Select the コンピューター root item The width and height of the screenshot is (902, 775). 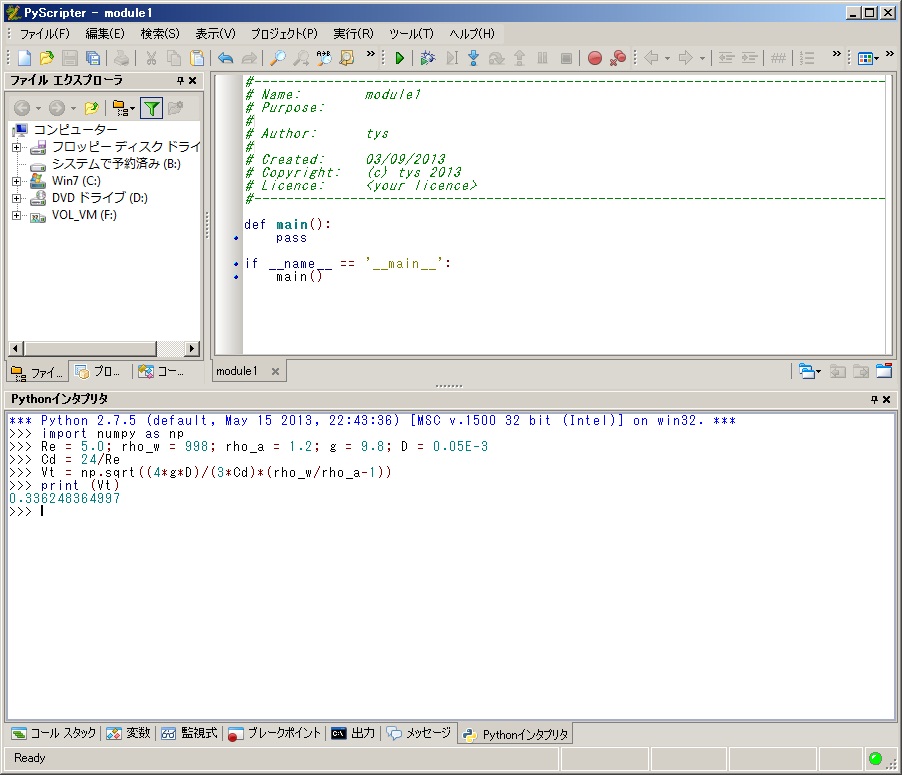pos(75,130)
